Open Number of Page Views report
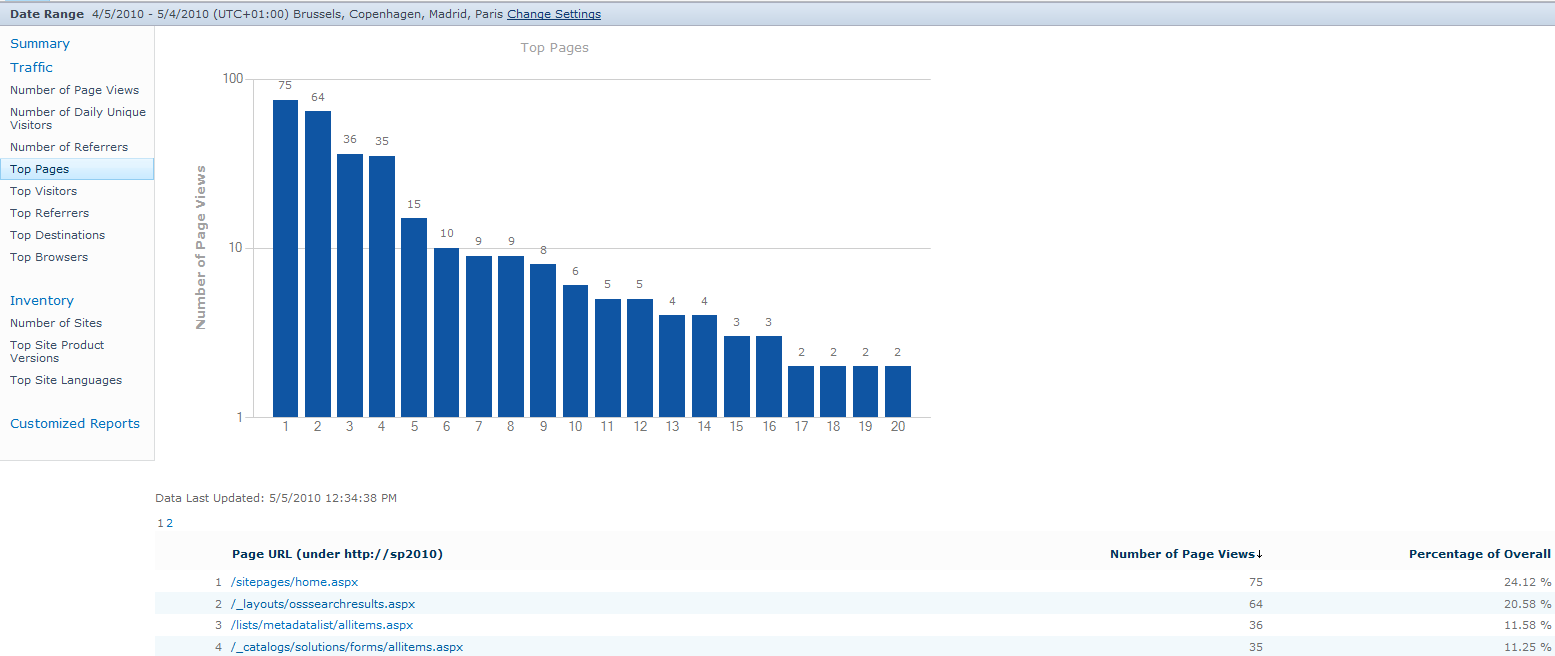Screen dimensions: 1555x656 coord(75,90)
